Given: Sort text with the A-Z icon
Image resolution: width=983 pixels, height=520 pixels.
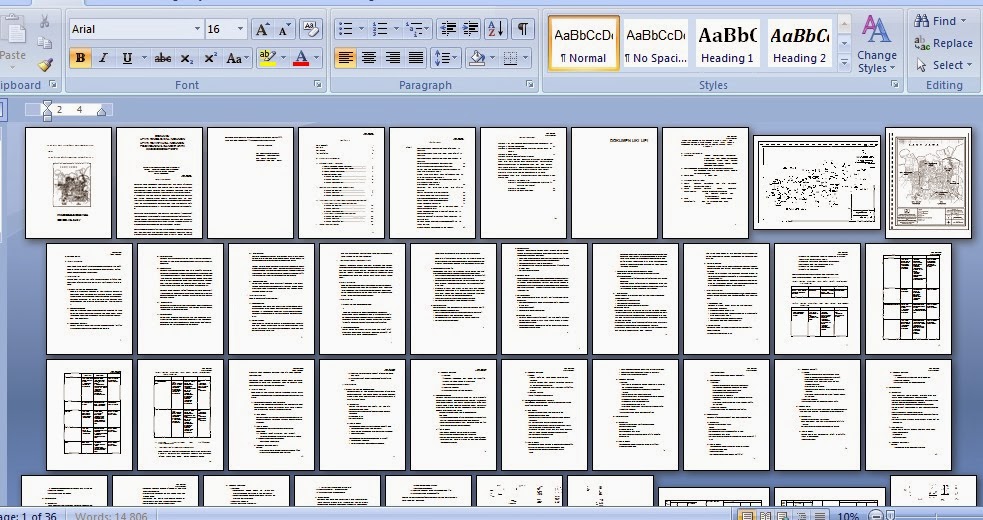Looking at the screenshot, I should click(x=495, y=29).
